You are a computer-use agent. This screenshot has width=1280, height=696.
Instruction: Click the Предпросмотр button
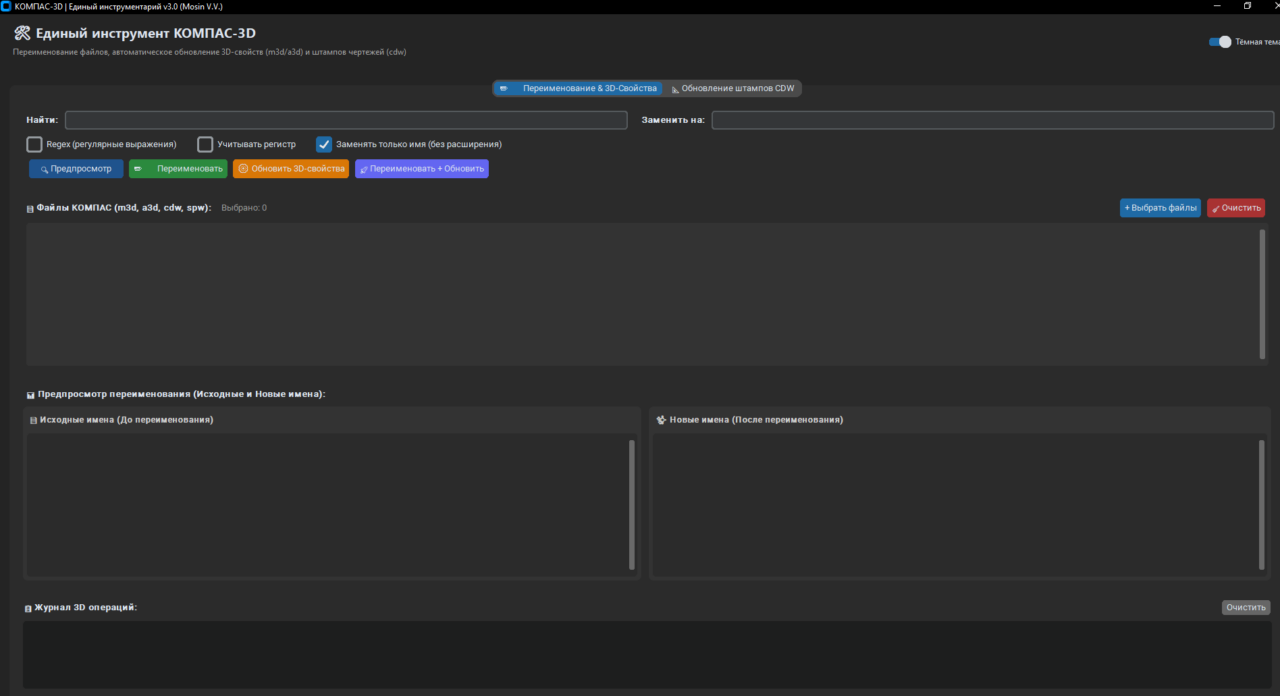point(76,169)
